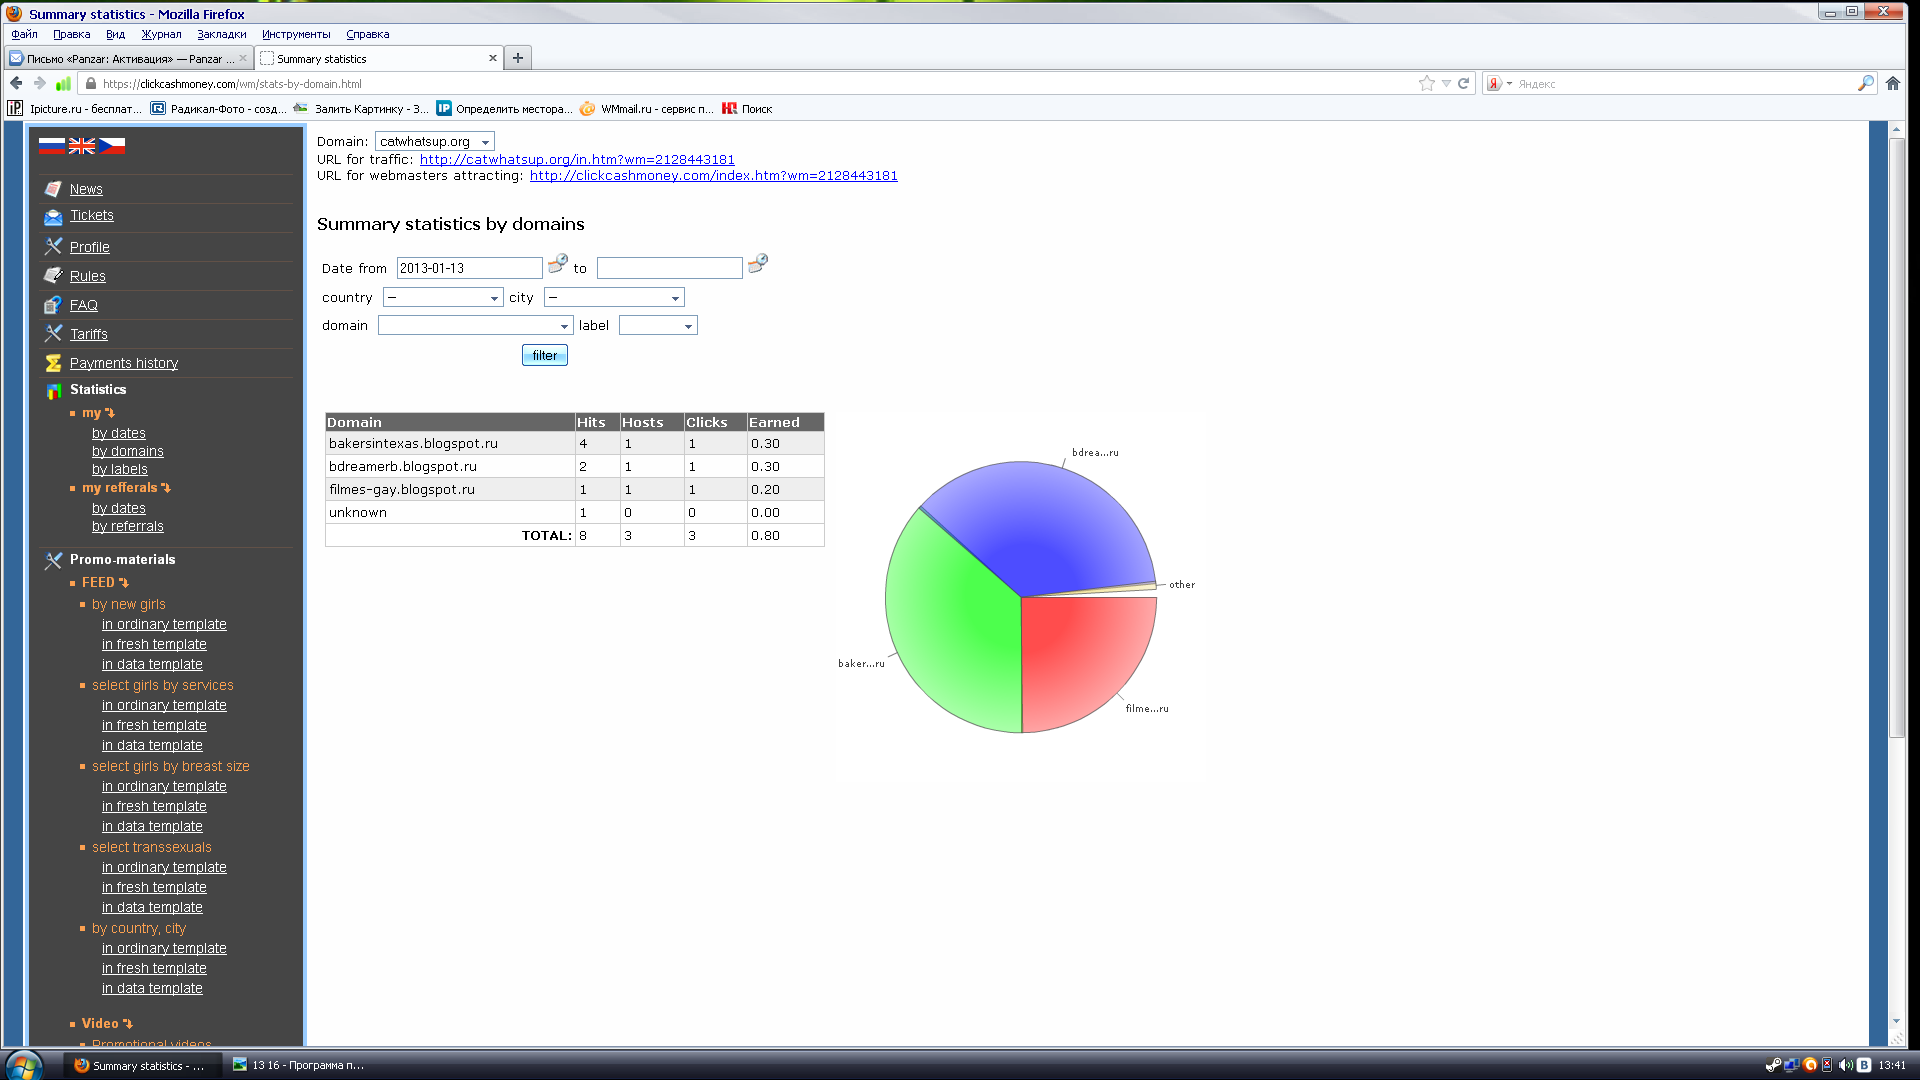Image resolution: width=1920 pixels, height=1080 pixels.
Task: Open calendar picker beside the 'to' date field
Action: (x=758, y=264)
